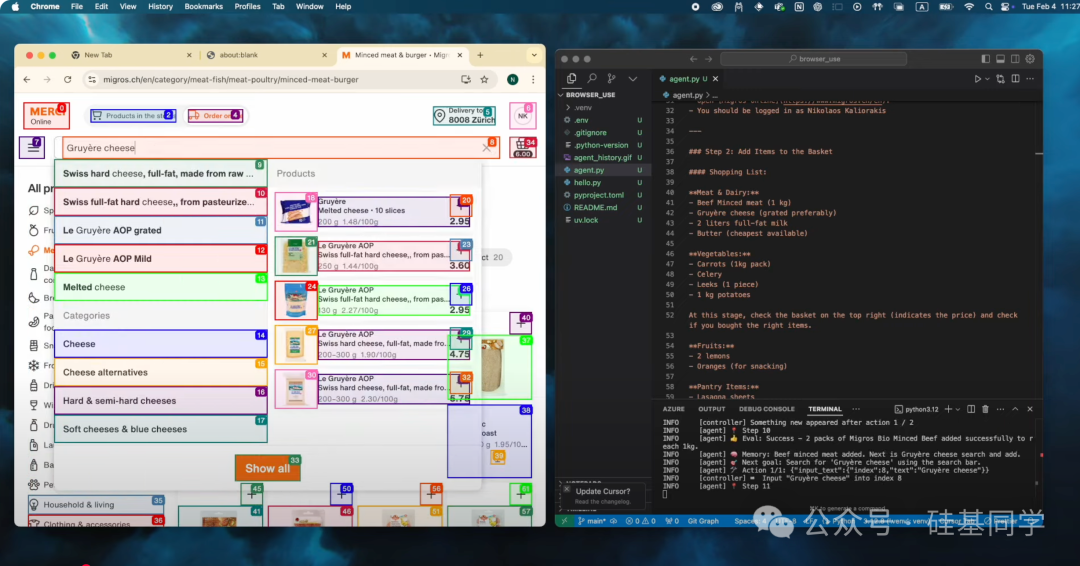1080x566 pixels.
Task: Open Chrome History menu
Action: click(x=160, y=6)
